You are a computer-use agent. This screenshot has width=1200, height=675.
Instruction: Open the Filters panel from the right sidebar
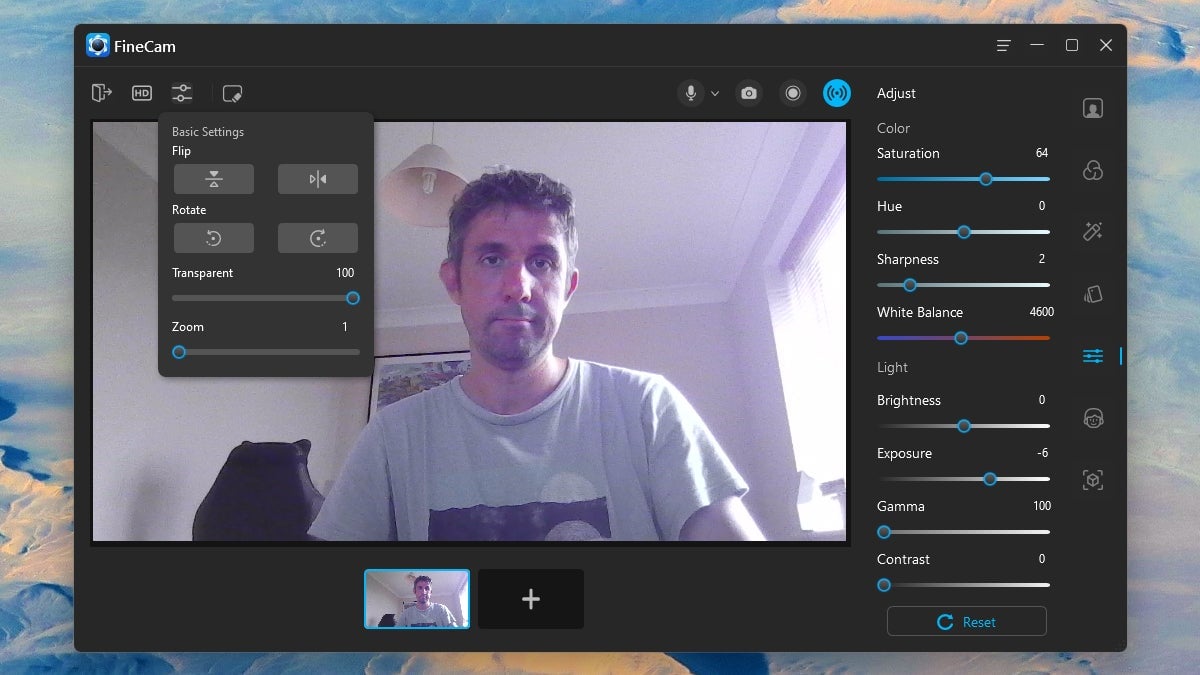click(1092, 171)
